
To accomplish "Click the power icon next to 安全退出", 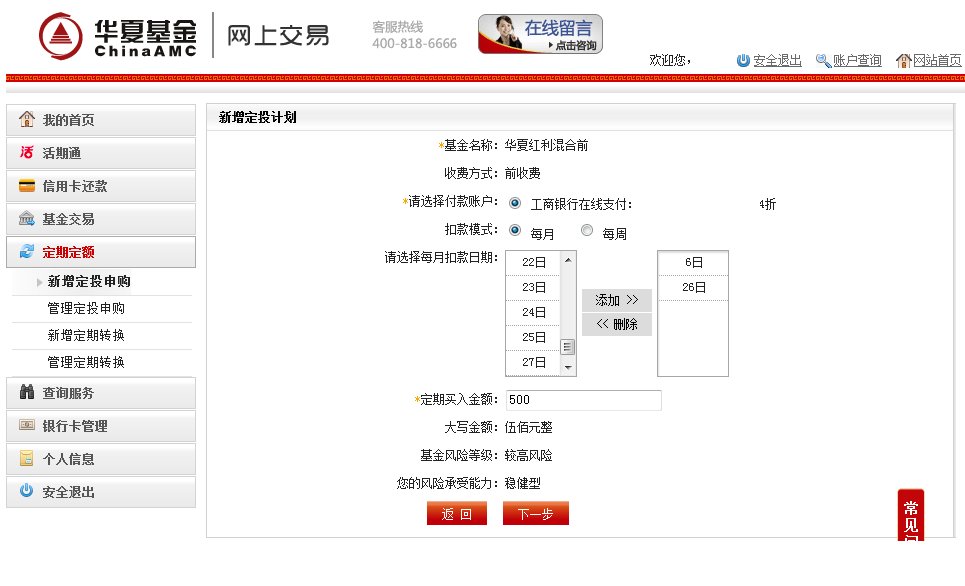I will pyautogui.click(x=27, y=492).
